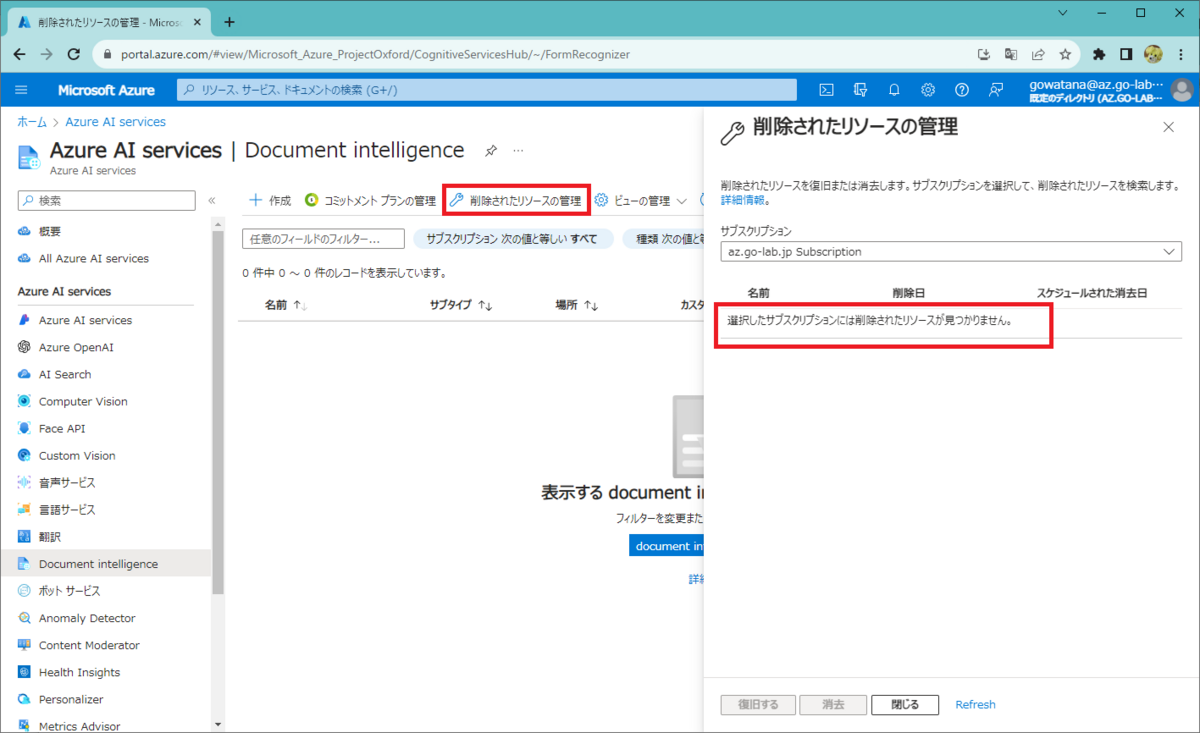This screenshot has width=1200, height=733.
Task: Click the Refresh link in panel
Action: pos(975,704)
